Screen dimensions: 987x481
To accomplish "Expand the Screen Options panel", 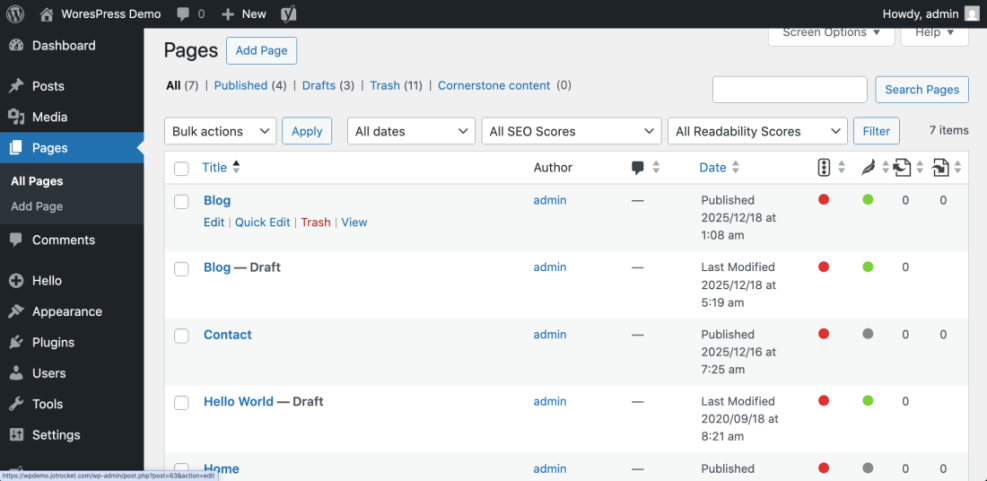I will (x=831, y=34).
